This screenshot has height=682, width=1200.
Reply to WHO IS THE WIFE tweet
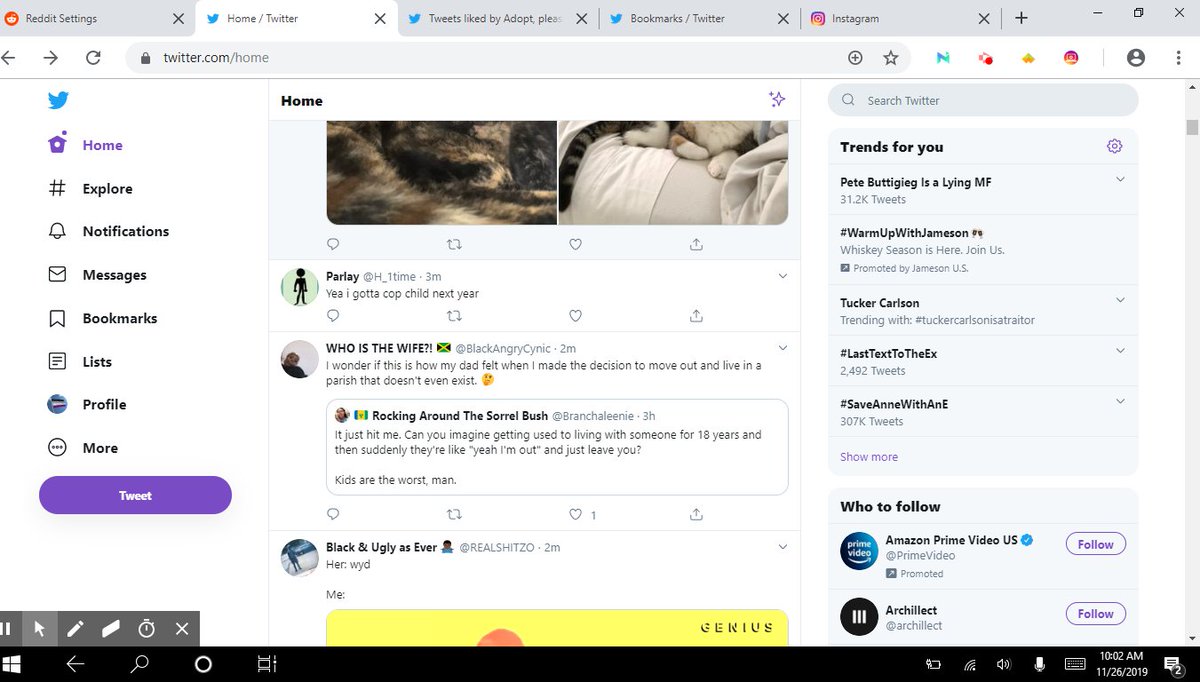[334, 514]
